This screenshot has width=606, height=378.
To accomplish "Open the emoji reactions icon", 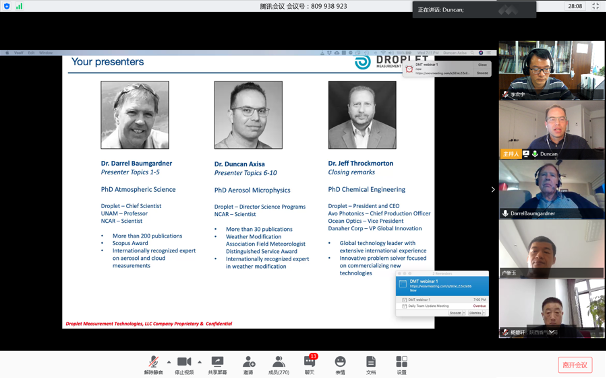I will pyautogui.click(x=340, y=365).
